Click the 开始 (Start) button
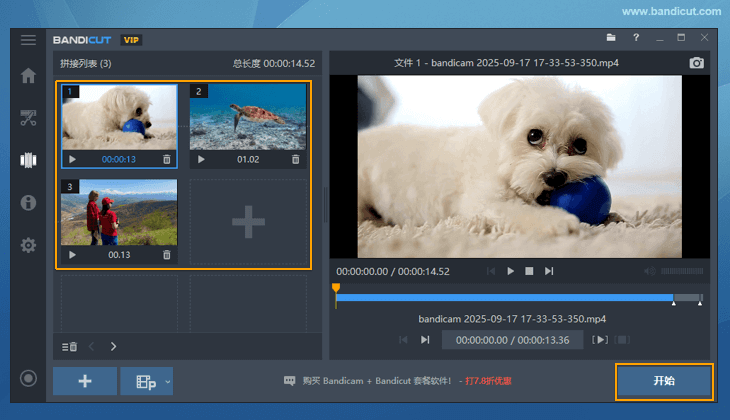The image size is (730, 420). click(663, 382)
